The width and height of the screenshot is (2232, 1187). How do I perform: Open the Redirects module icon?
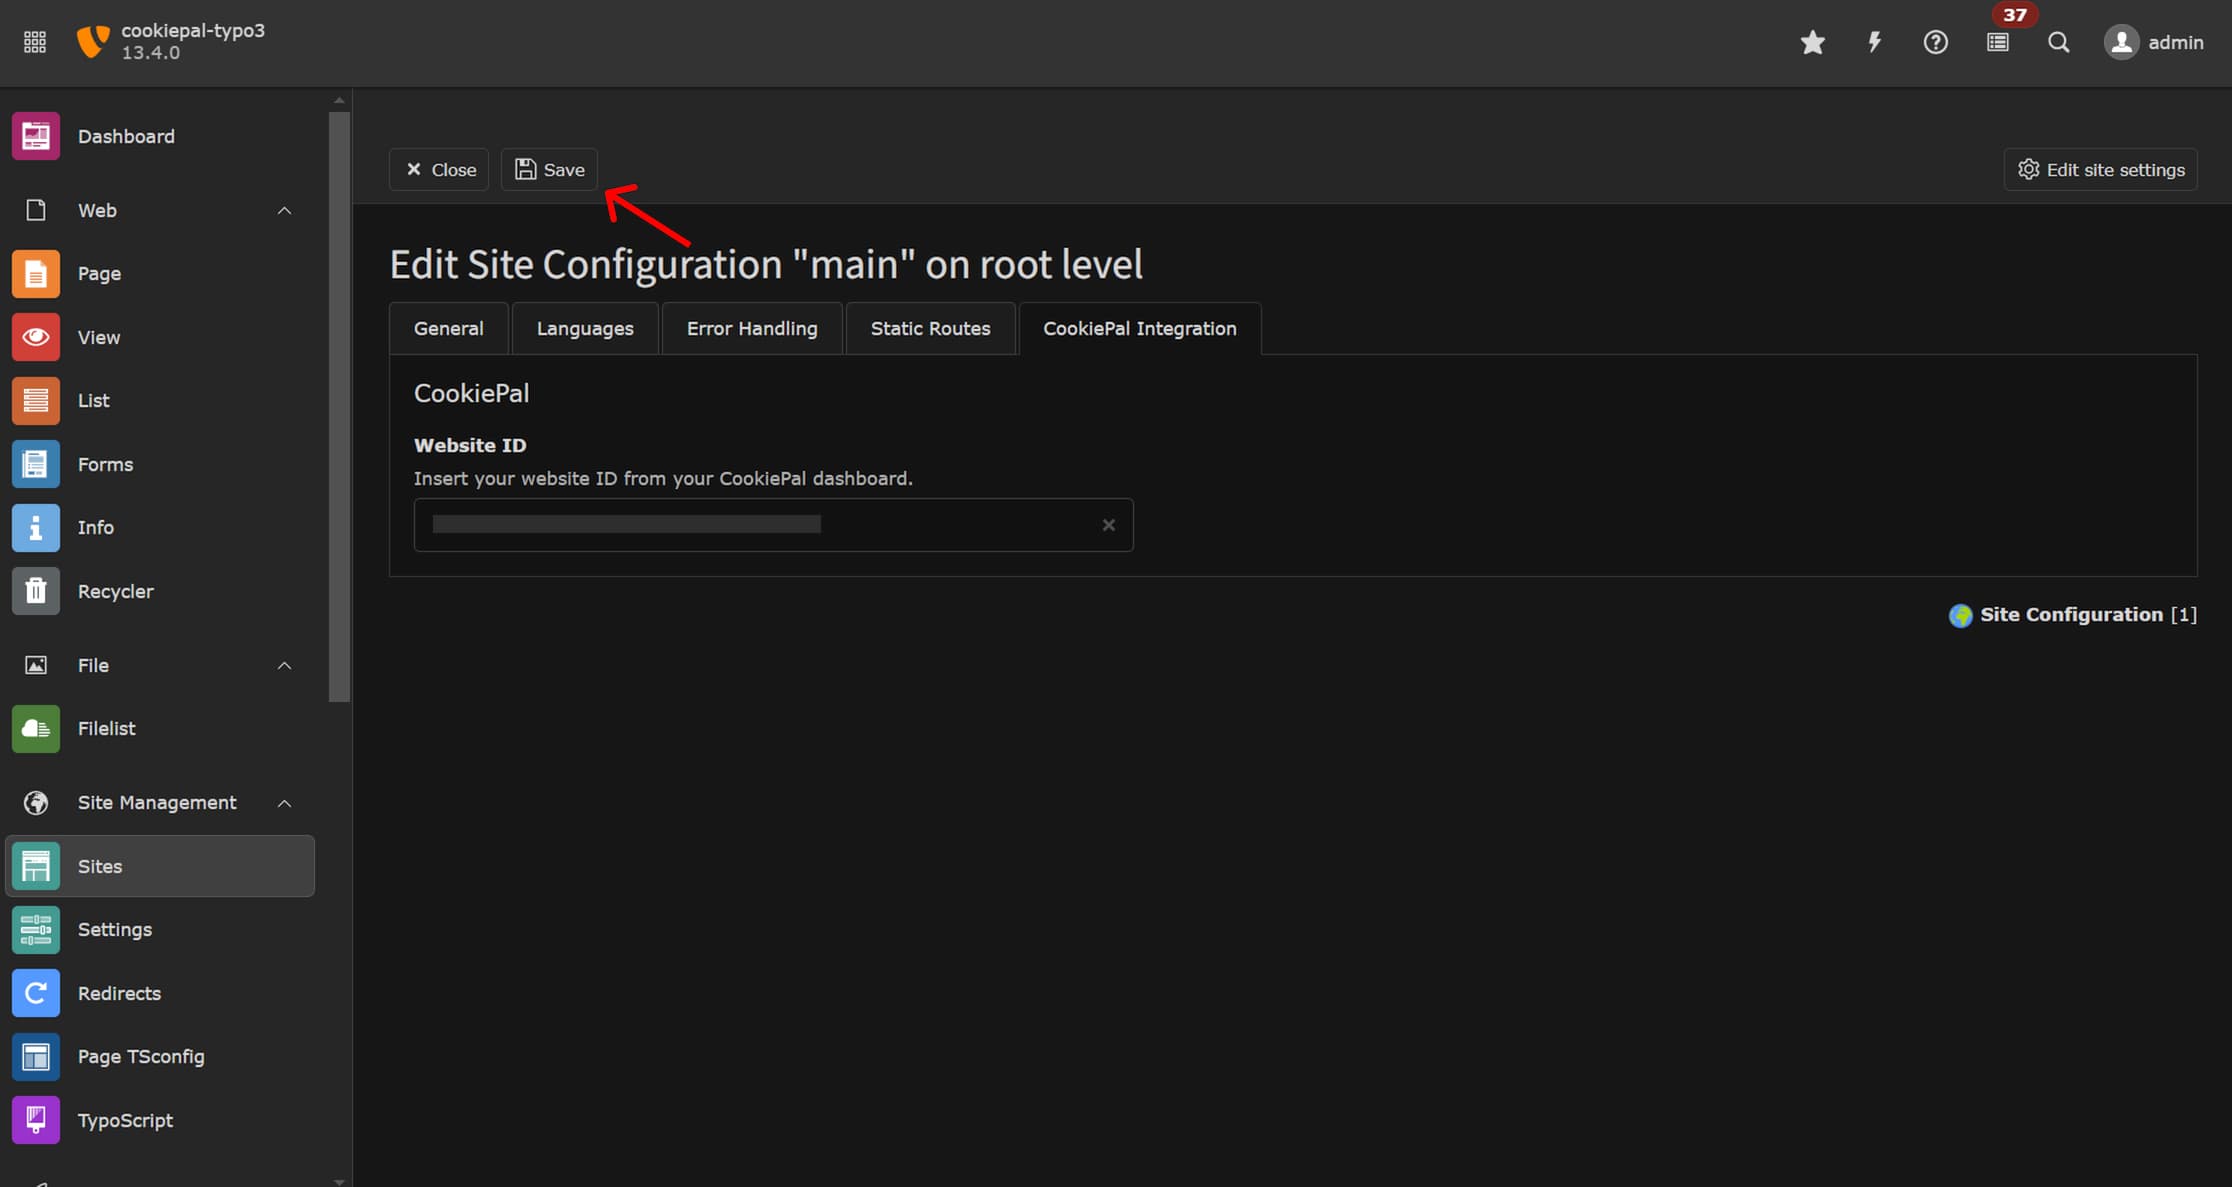[x=35, y=992]
